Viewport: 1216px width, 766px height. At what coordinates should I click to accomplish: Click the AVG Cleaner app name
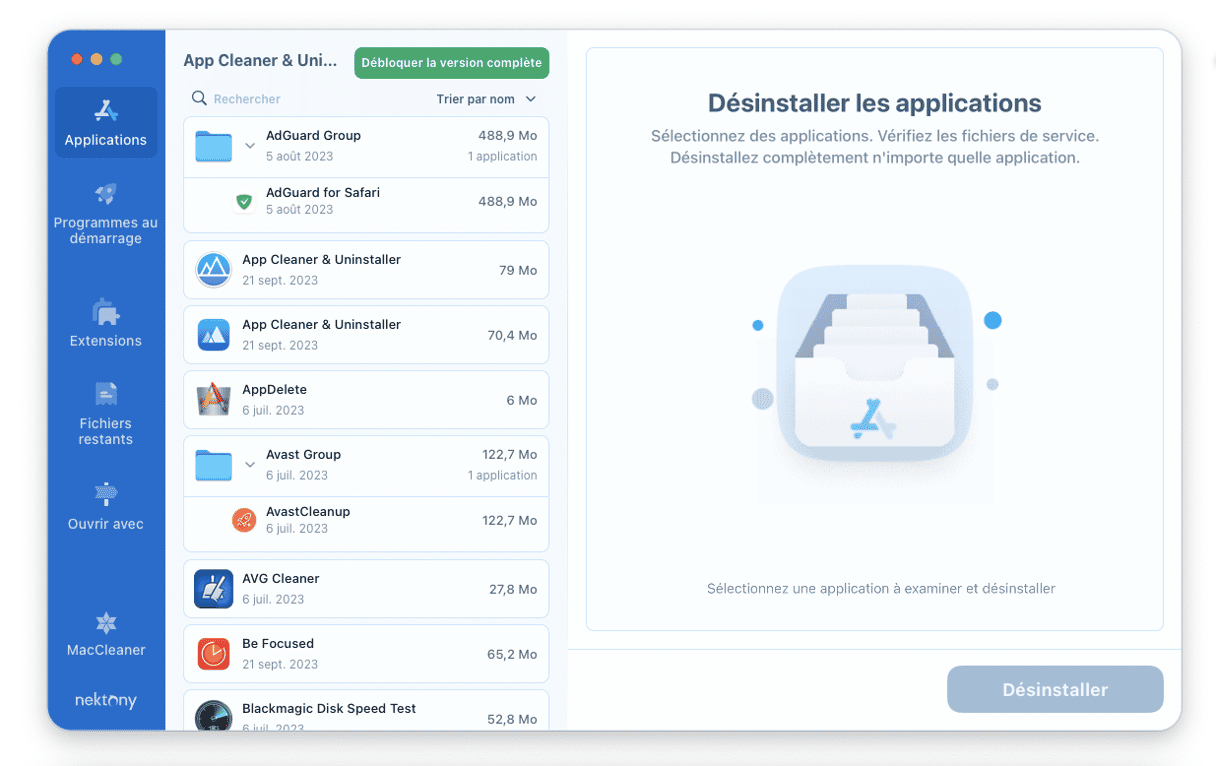[281, 578]
